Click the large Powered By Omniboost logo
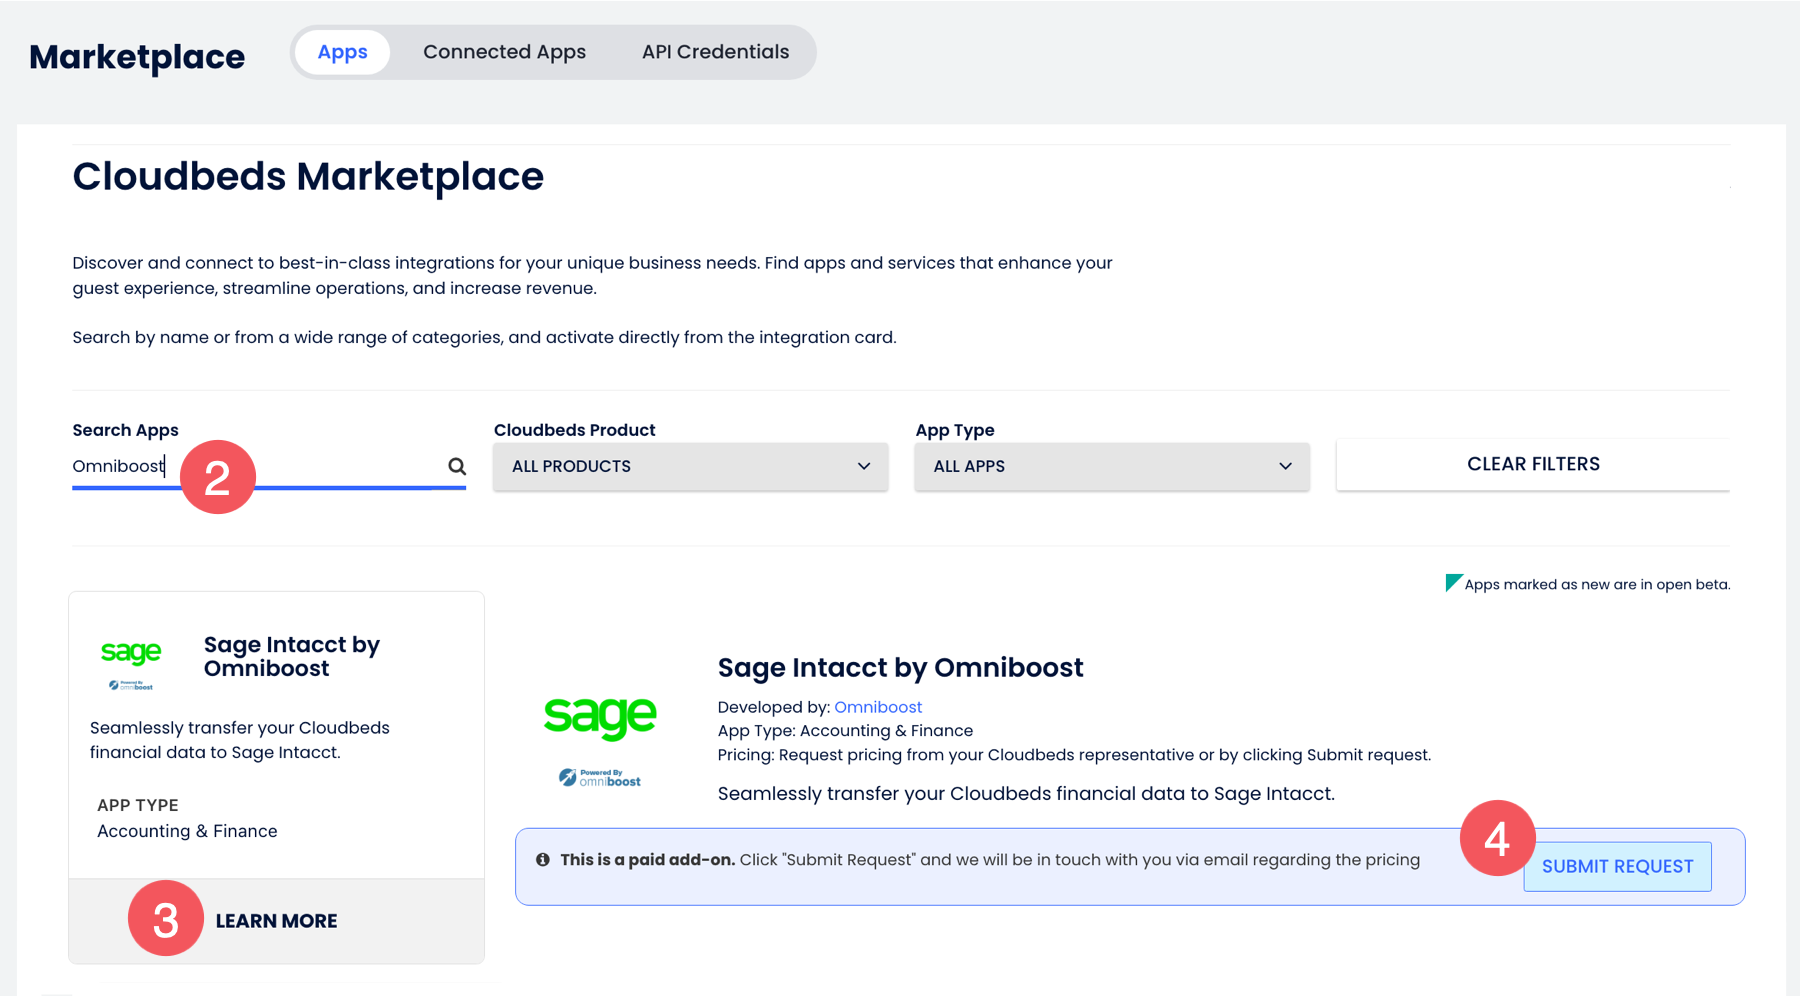Image resolution: width=1808 pixels, height=996 pixels. point(600,777)
